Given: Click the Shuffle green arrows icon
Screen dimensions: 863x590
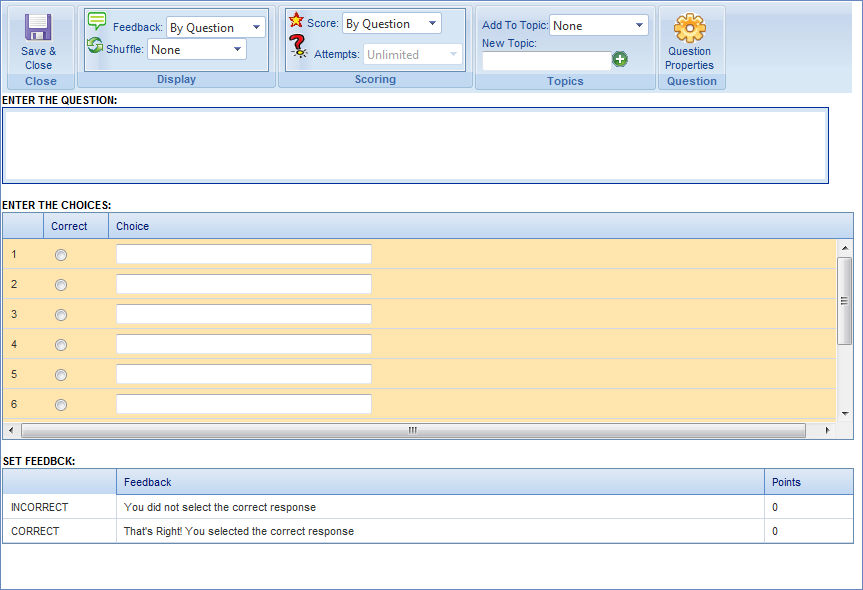Looking at the screenshot, I should [x=96, y=44].
